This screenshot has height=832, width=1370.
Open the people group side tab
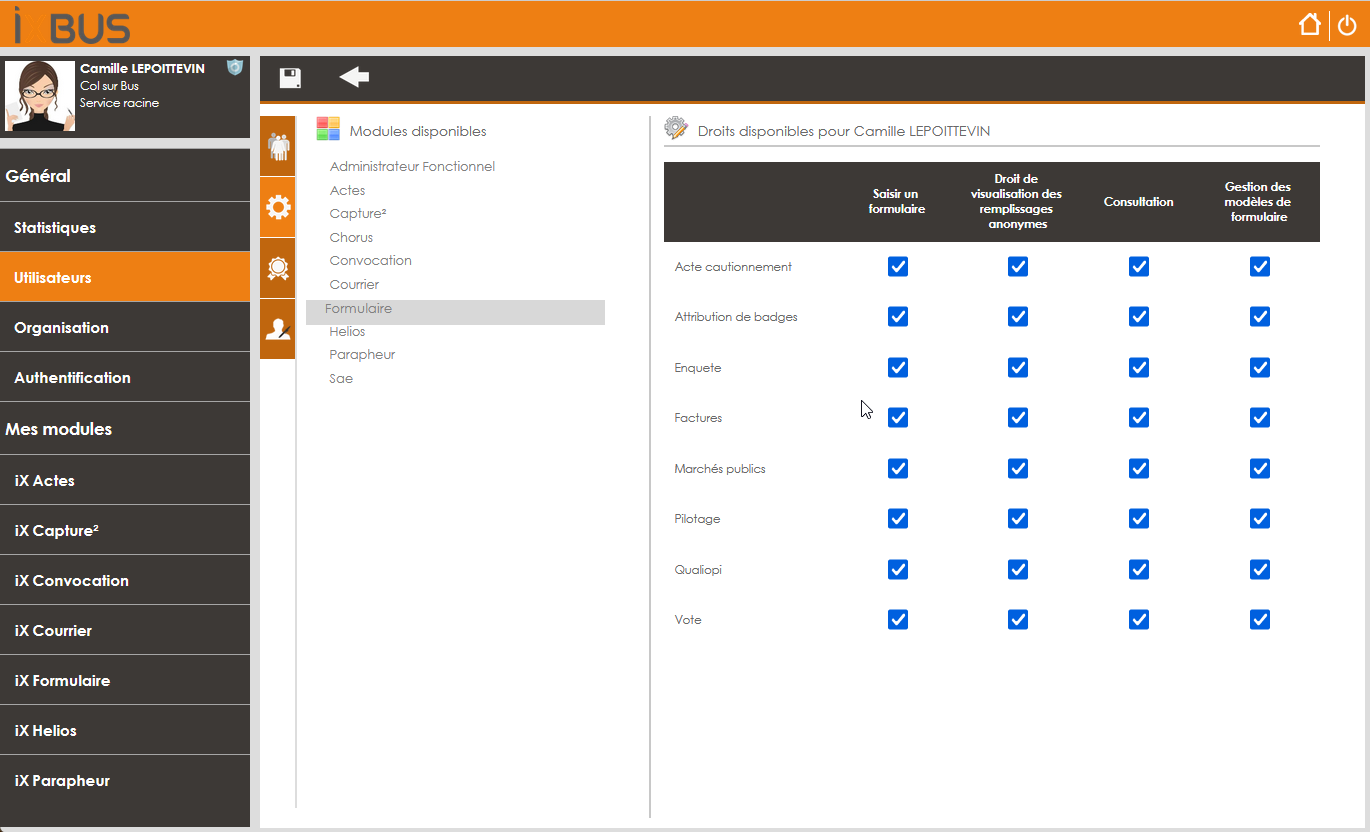pyautogui.click(x=278, y=147)
